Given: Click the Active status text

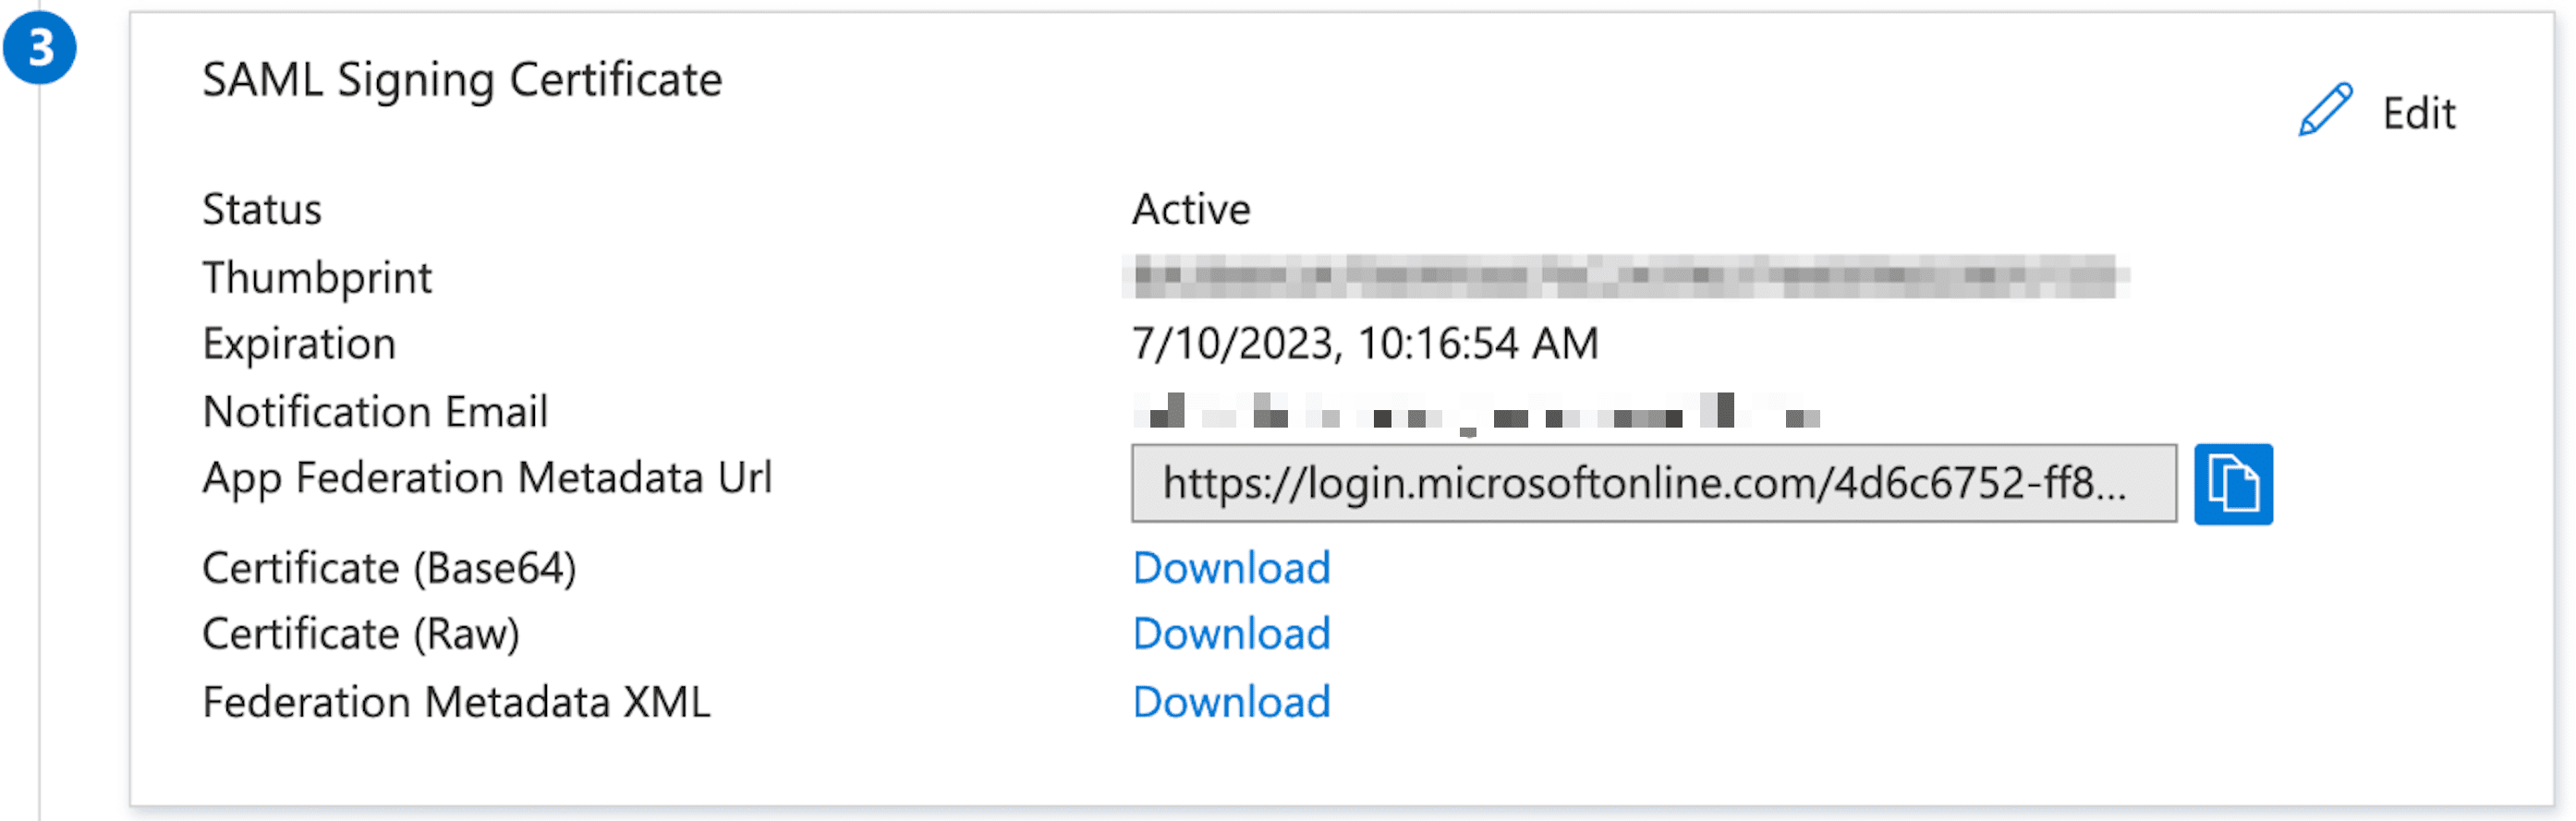Looking at the screenshot, I should 1192,209.
